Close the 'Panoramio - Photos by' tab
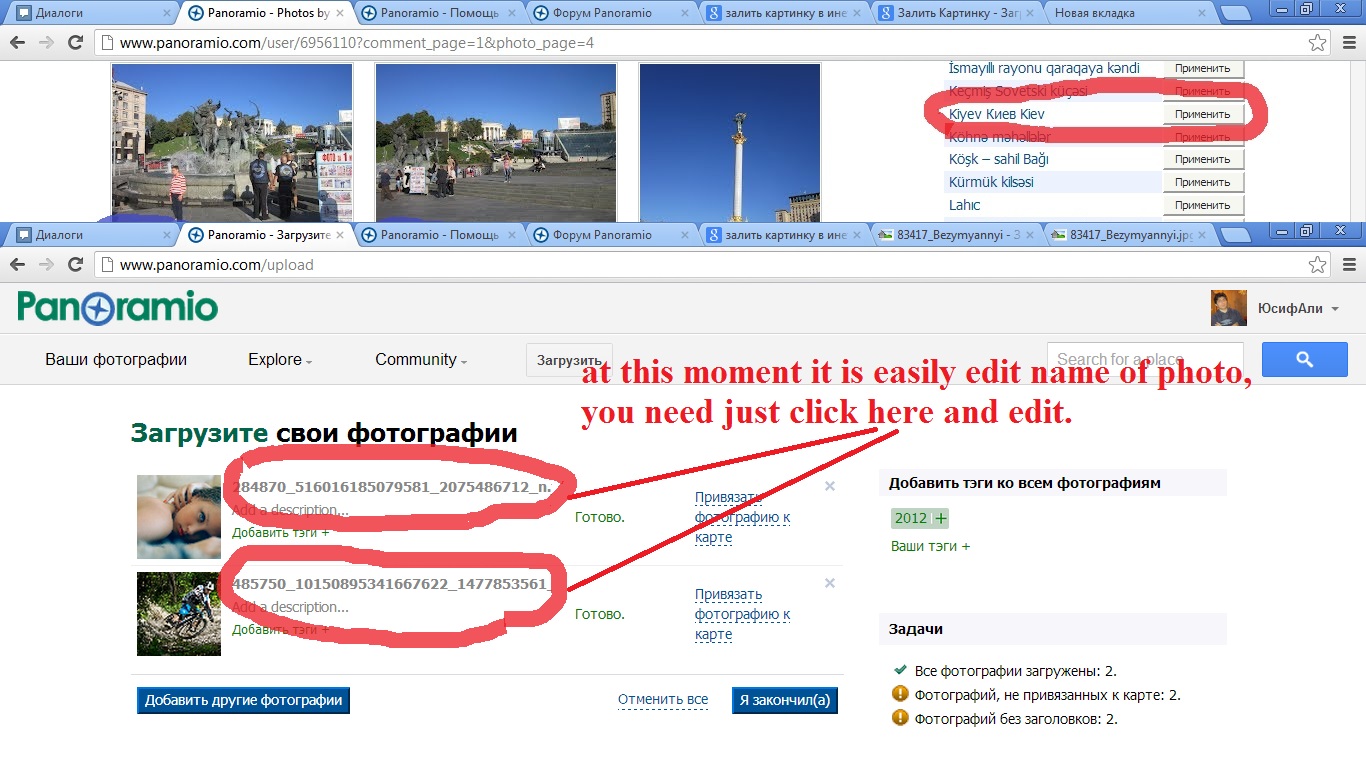This screenshot has width=1366, height=768. [x=341, y=13]
